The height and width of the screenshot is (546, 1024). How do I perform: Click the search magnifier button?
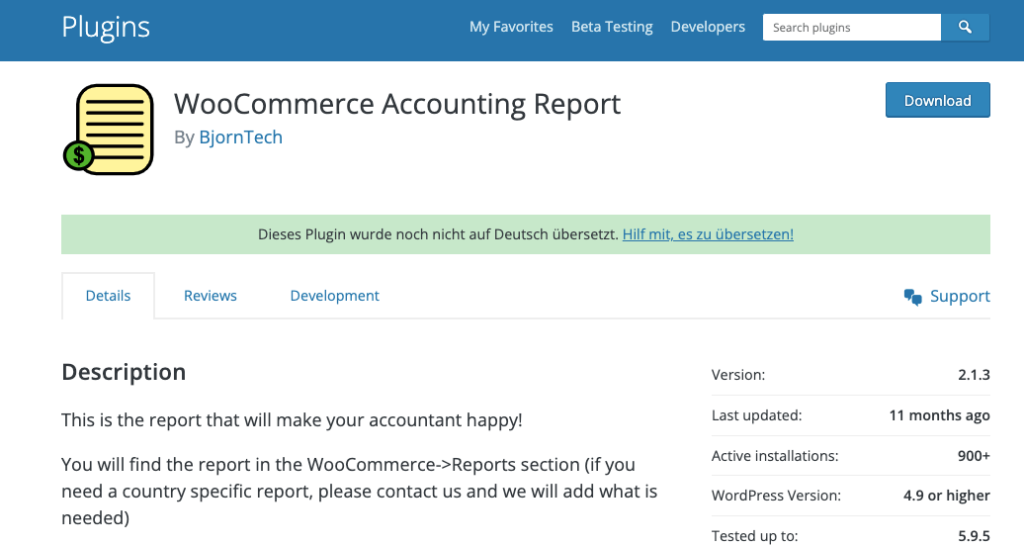[x=965, y=27]
